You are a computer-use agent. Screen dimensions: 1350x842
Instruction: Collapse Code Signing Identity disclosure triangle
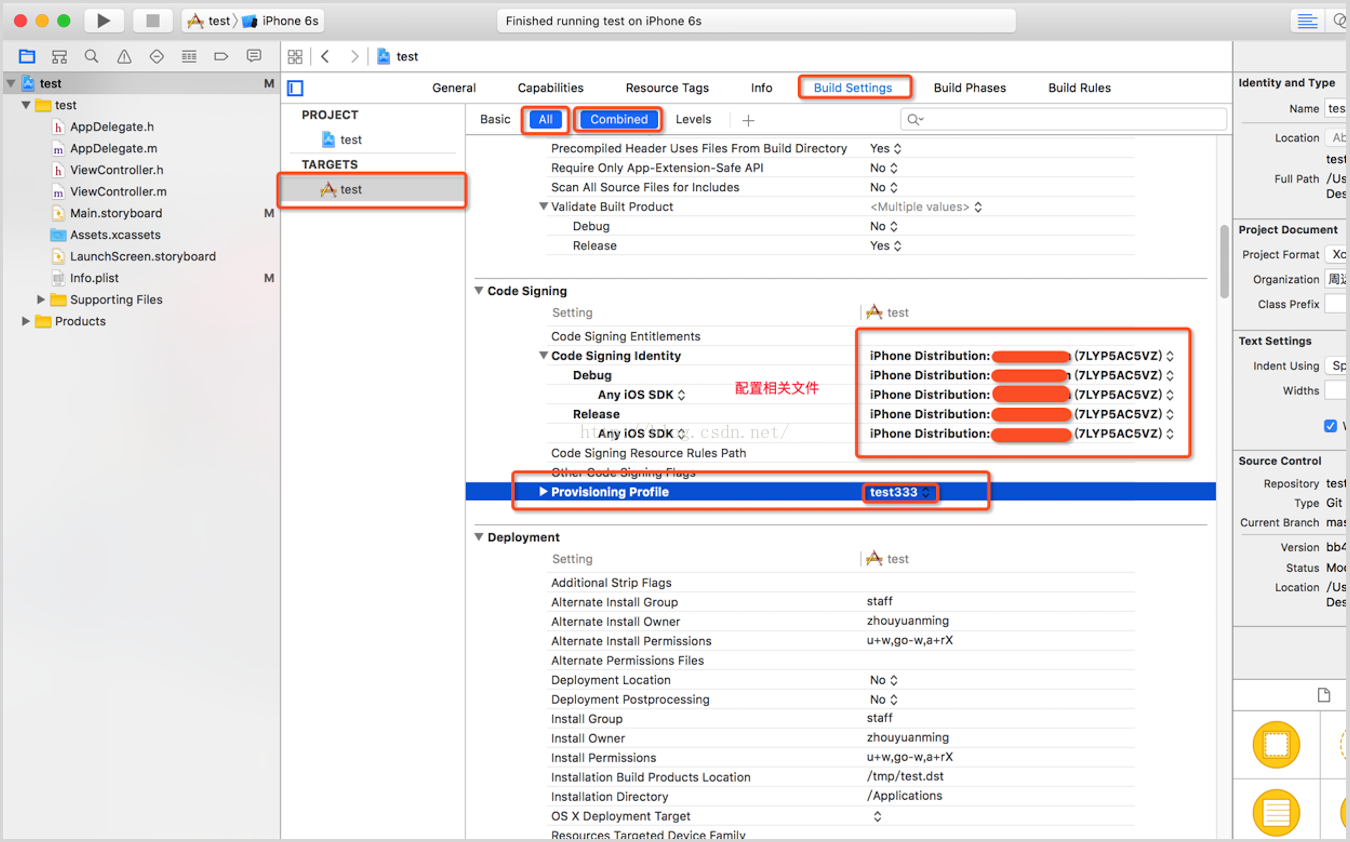544,356
